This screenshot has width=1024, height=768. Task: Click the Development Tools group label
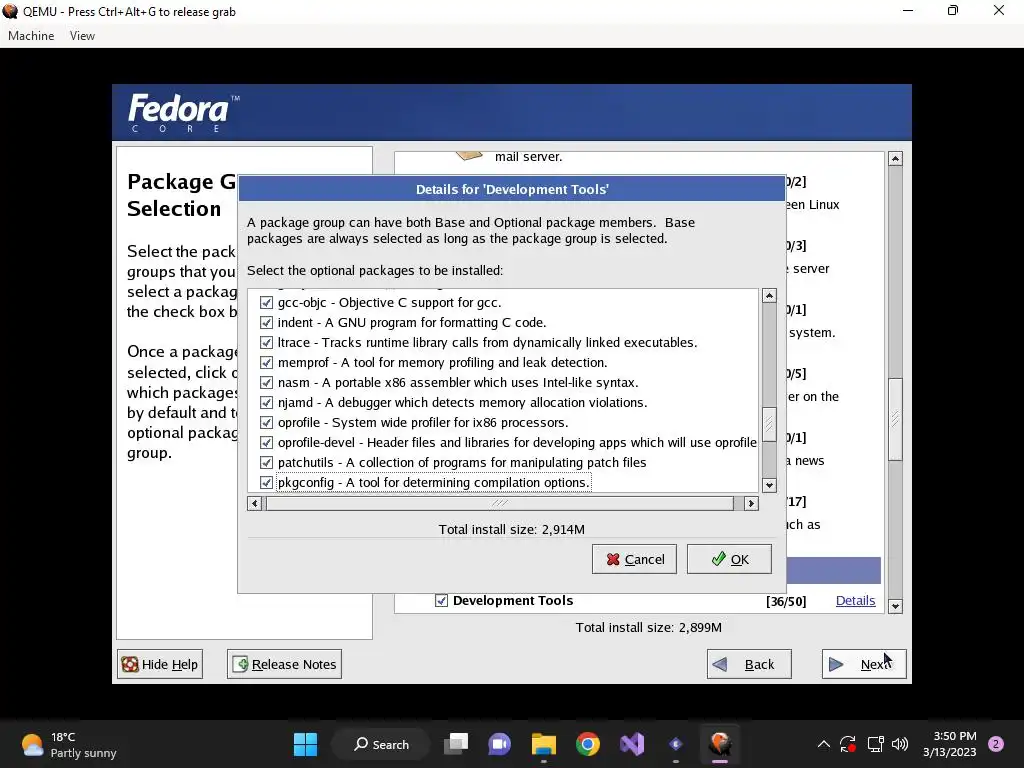[x=513, y=600]
